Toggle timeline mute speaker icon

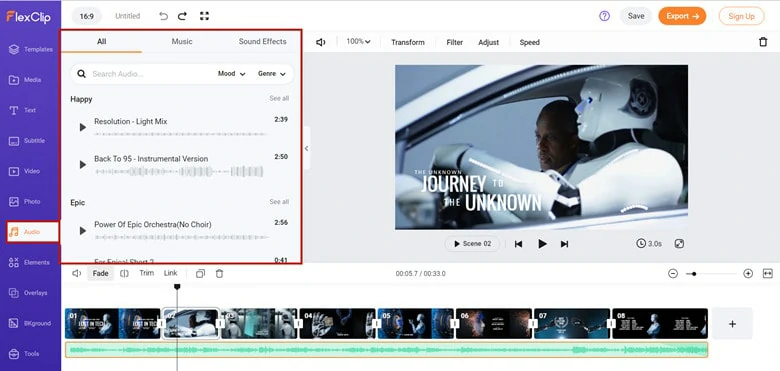76,274
